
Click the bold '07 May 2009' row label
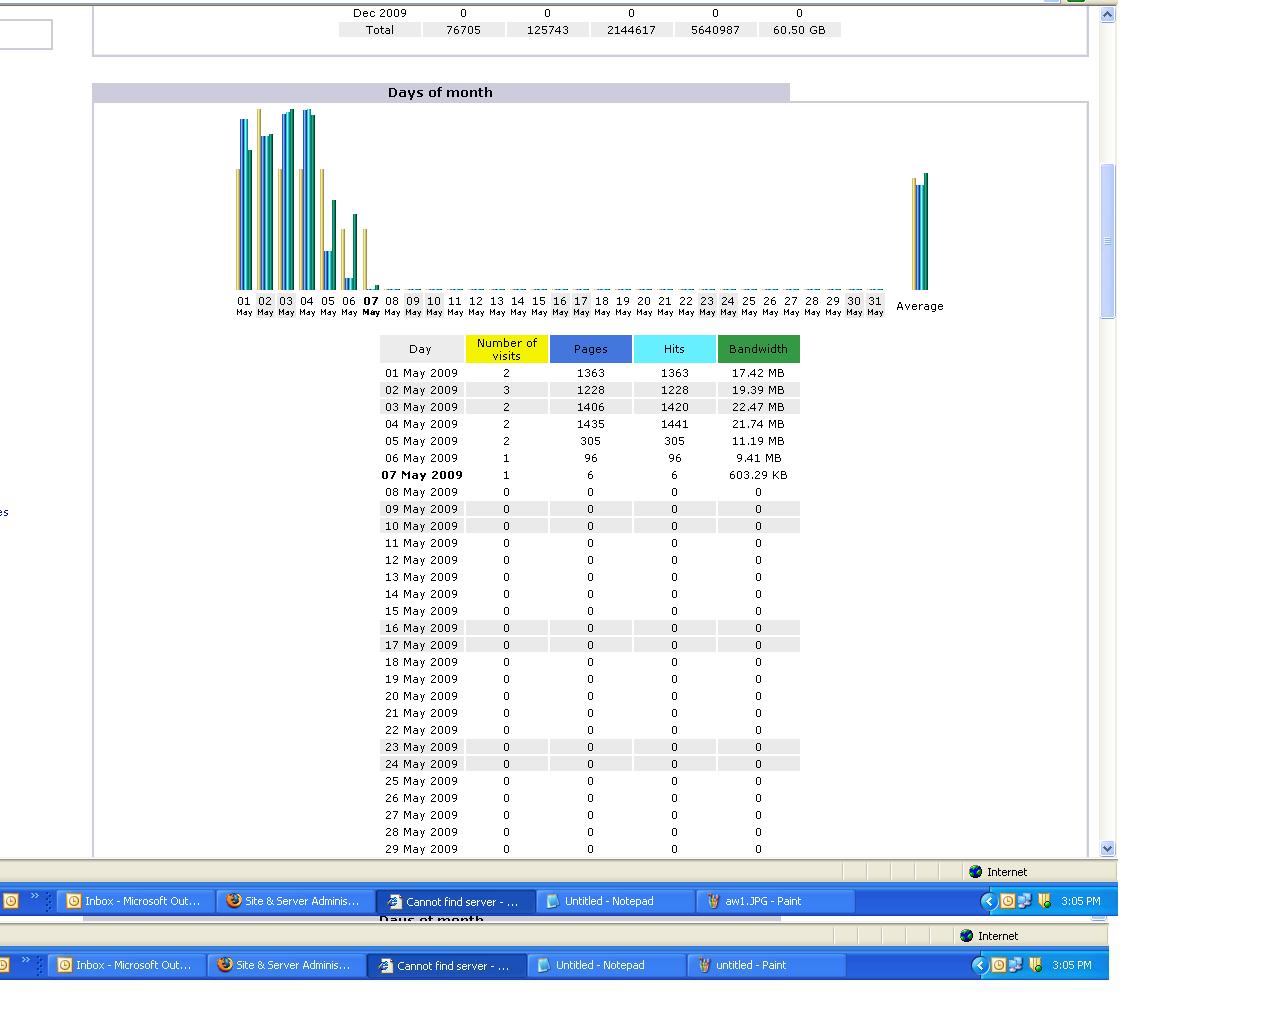422,475
